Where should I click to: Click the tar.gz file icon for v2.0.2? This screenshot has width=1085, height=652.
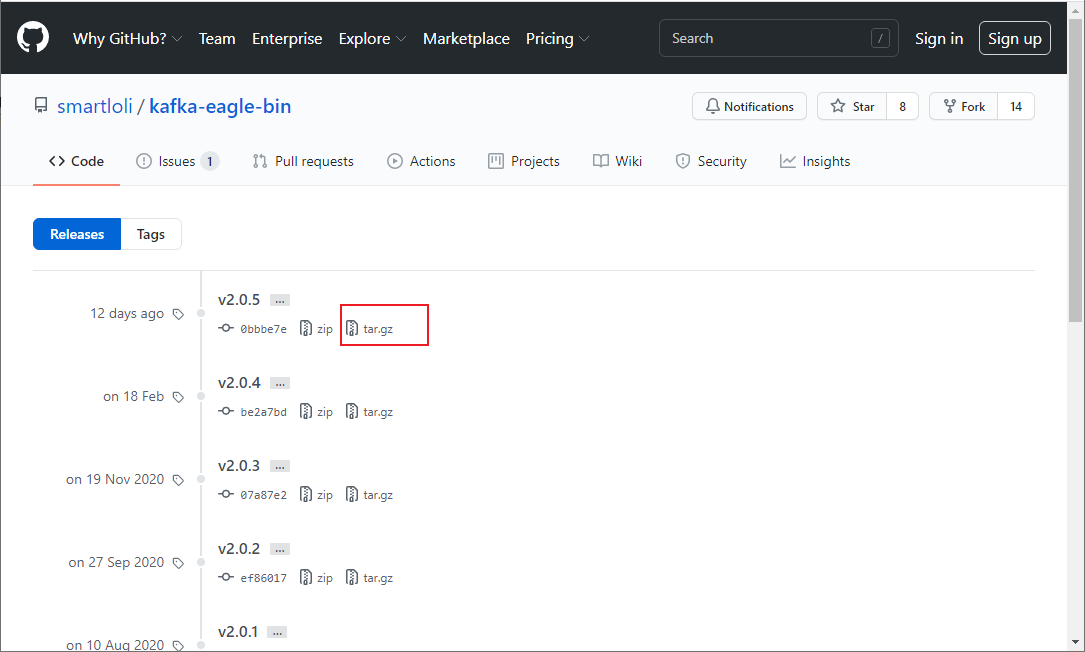pyautogui.click(x=352, y=577)
